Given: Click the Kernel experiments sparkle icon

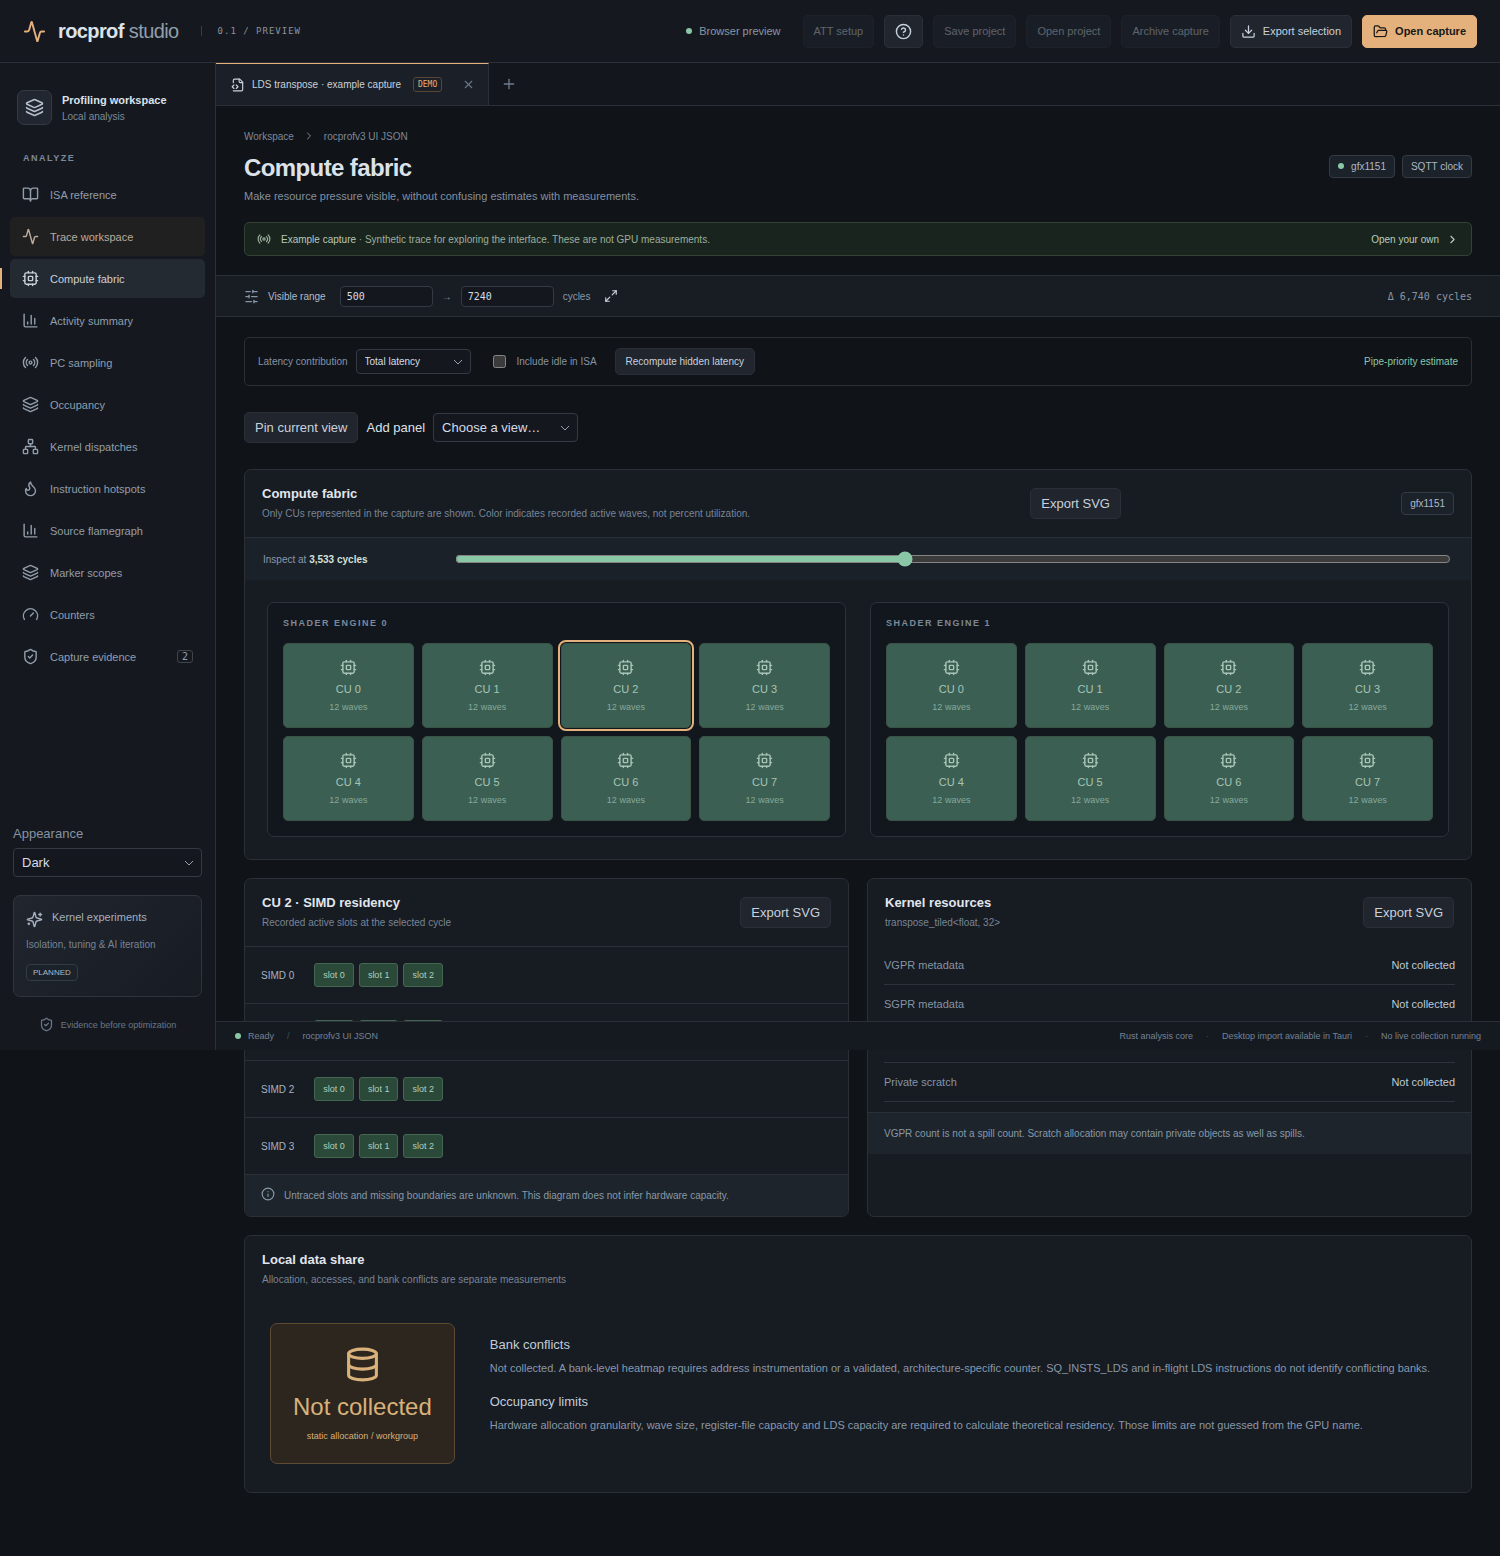Looking at the screenshot, I should pos(35,918).
